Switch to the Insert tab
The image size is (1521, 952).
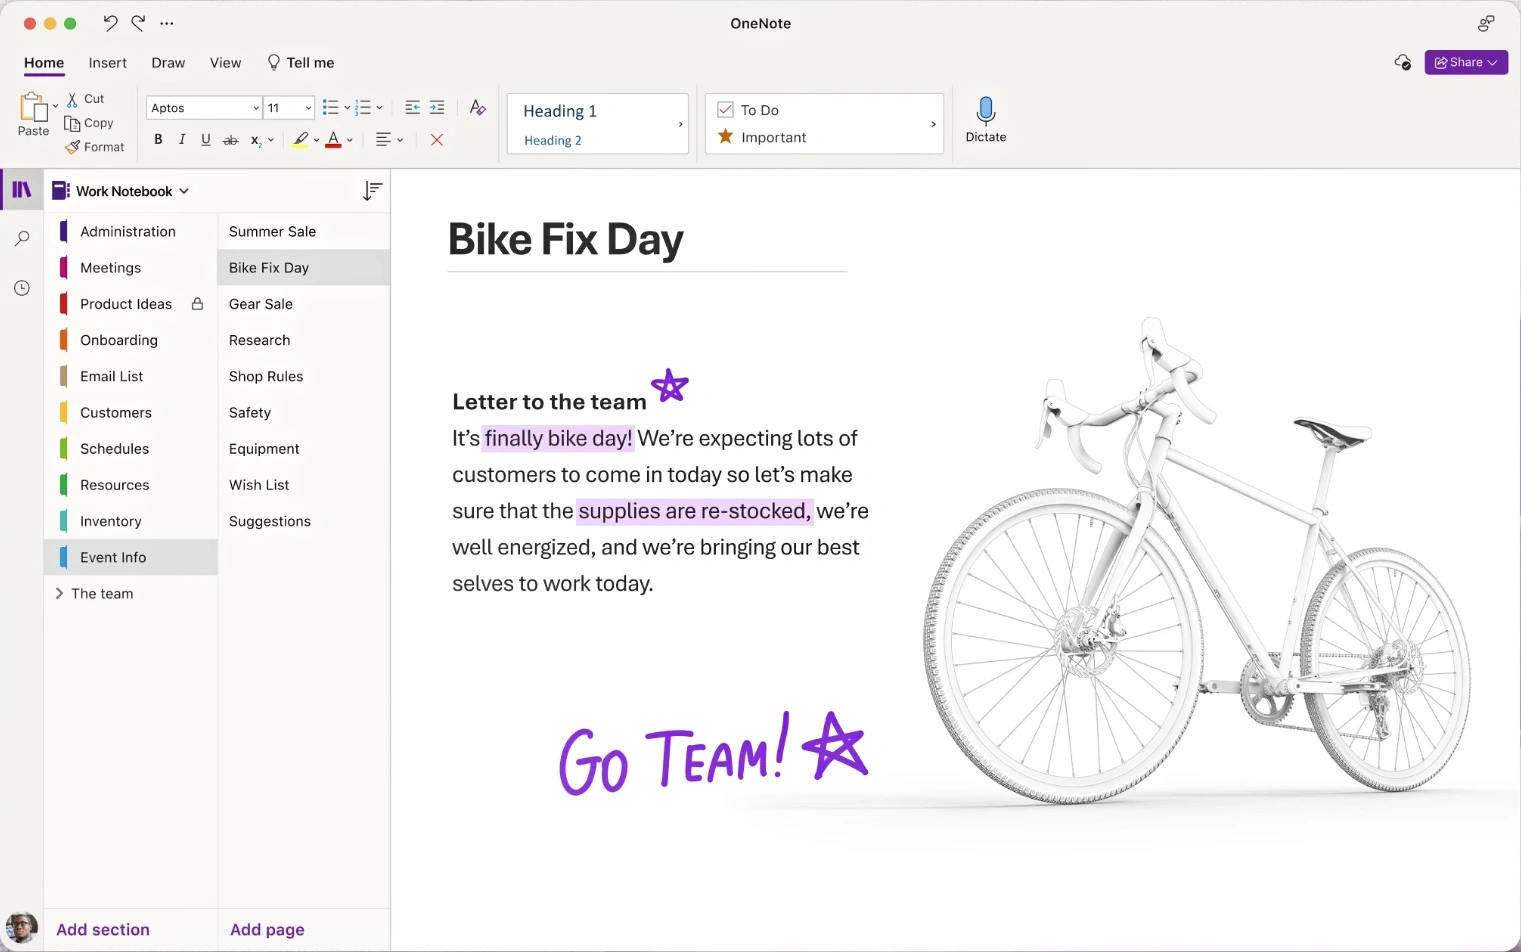[108, 63]
